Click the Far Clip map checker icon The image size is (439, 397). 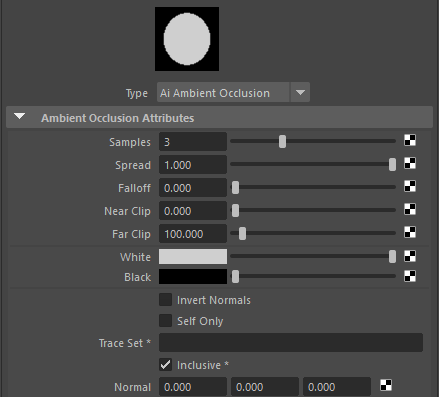(410, 232)
